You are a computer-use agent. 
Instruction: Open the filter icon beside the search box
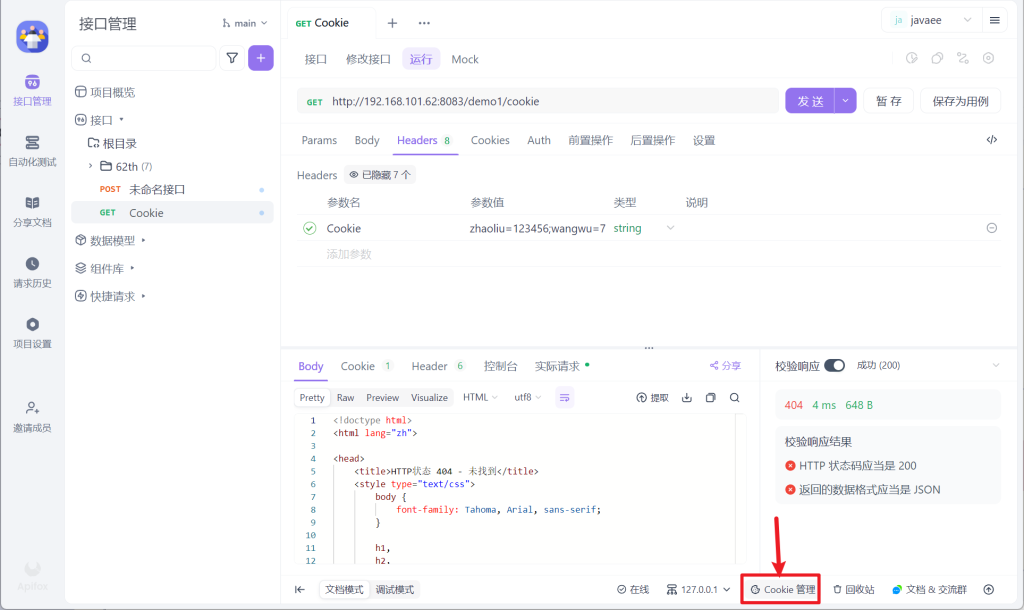click(232, 58)
